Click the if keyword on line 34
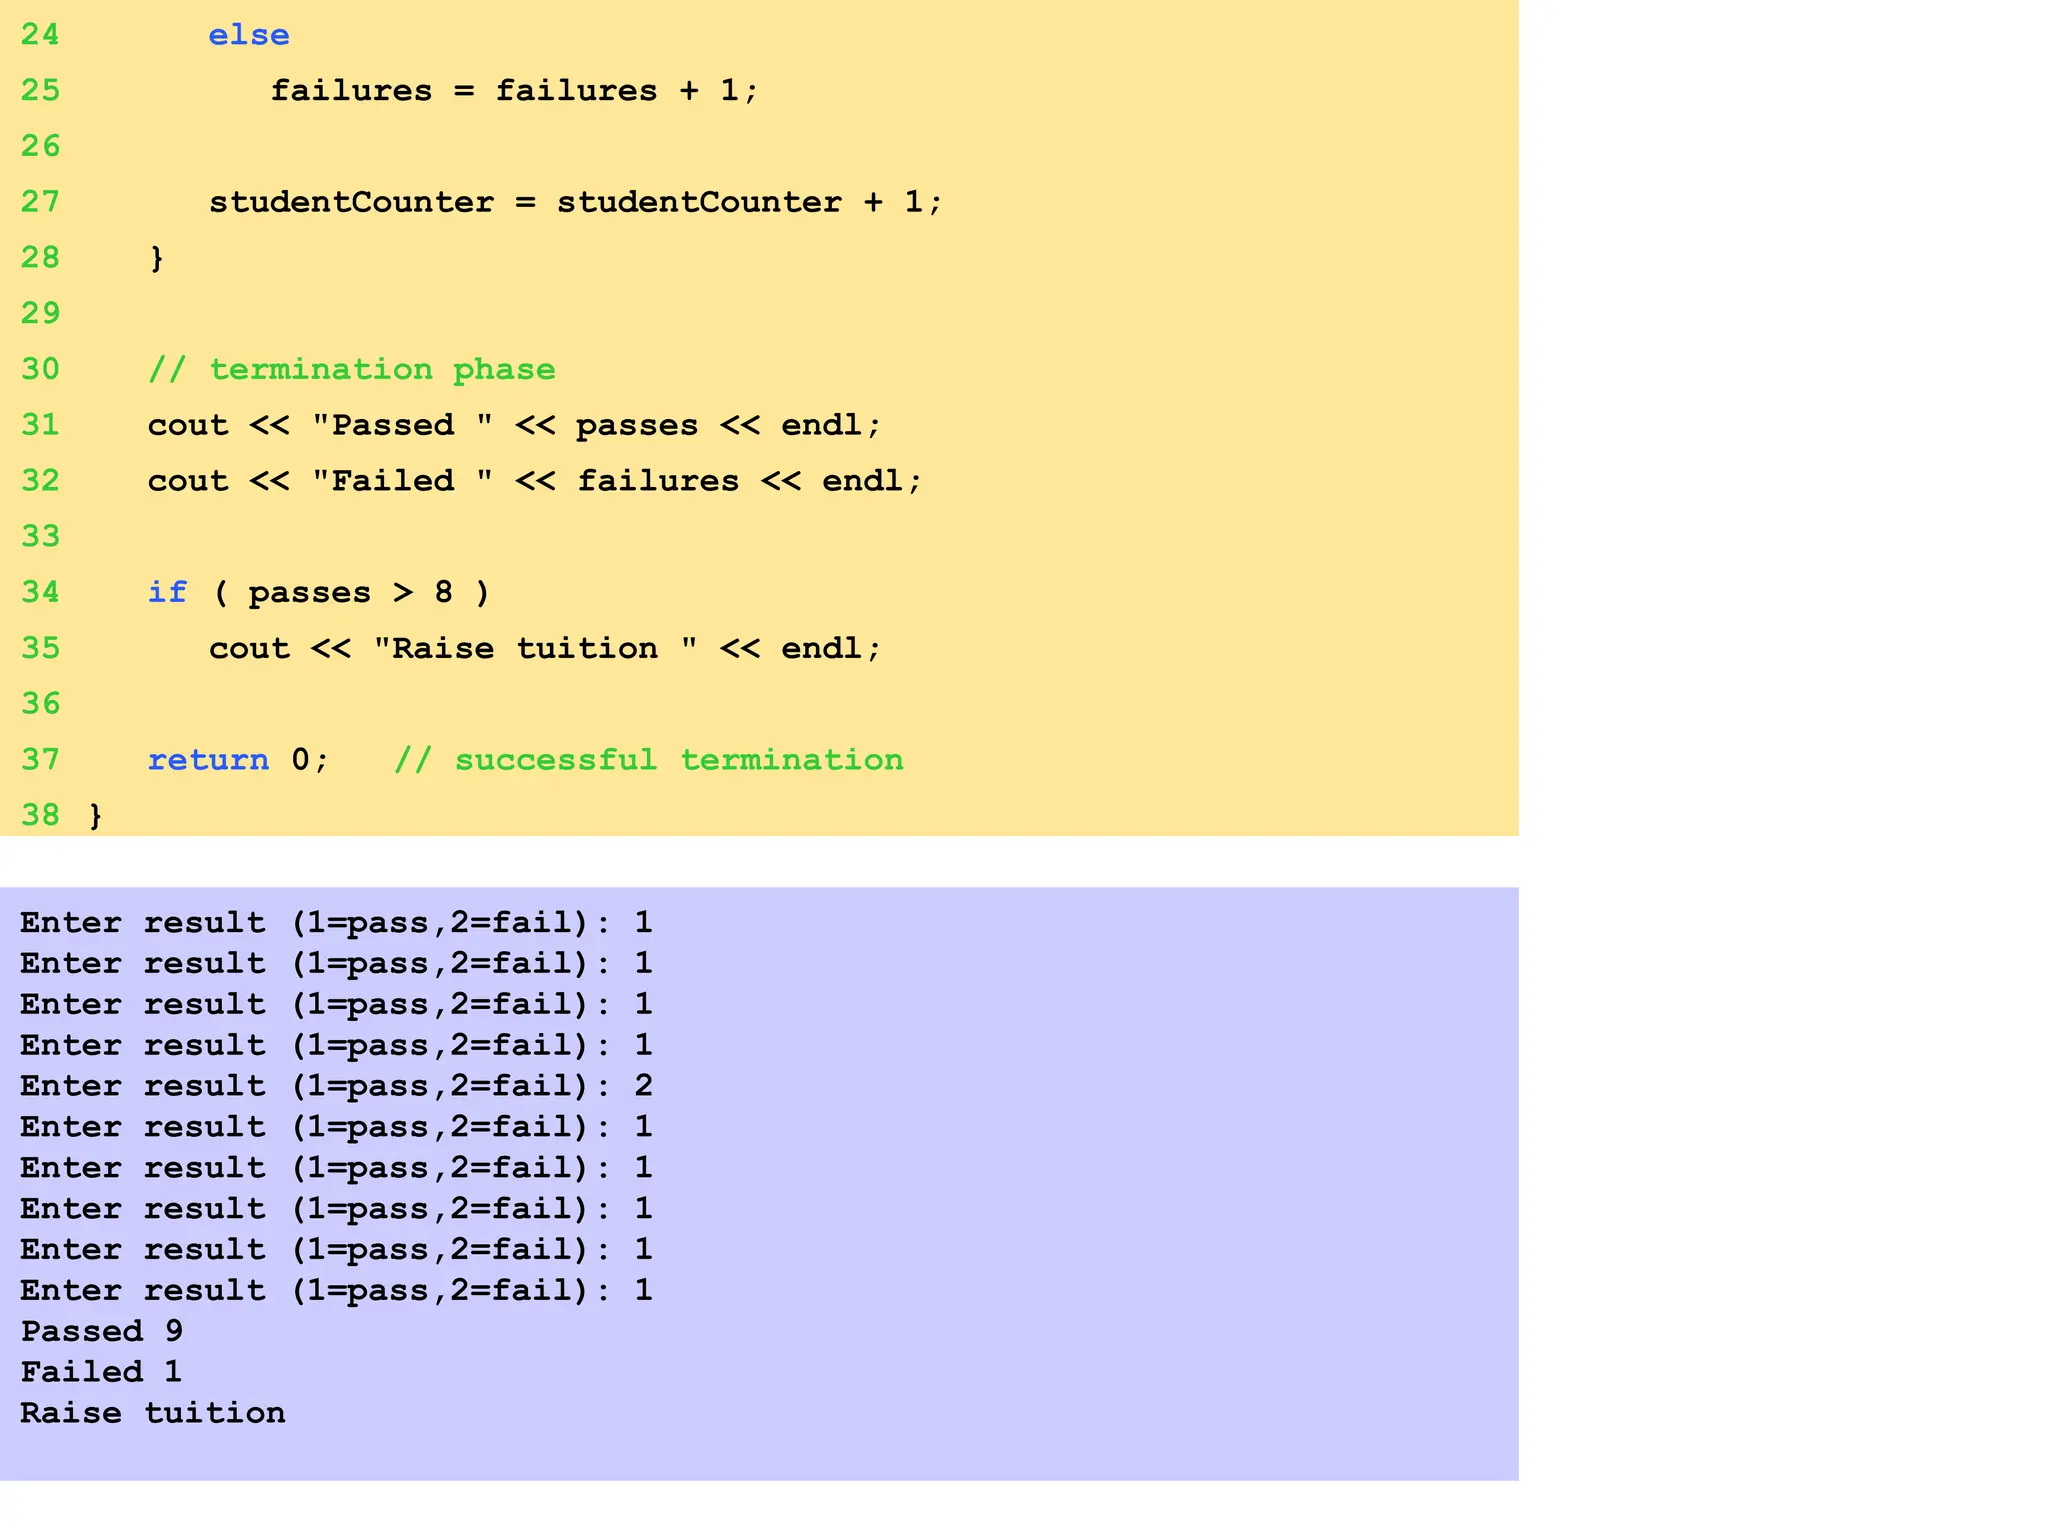2048x1536 pixels. [x=167, y=593]
